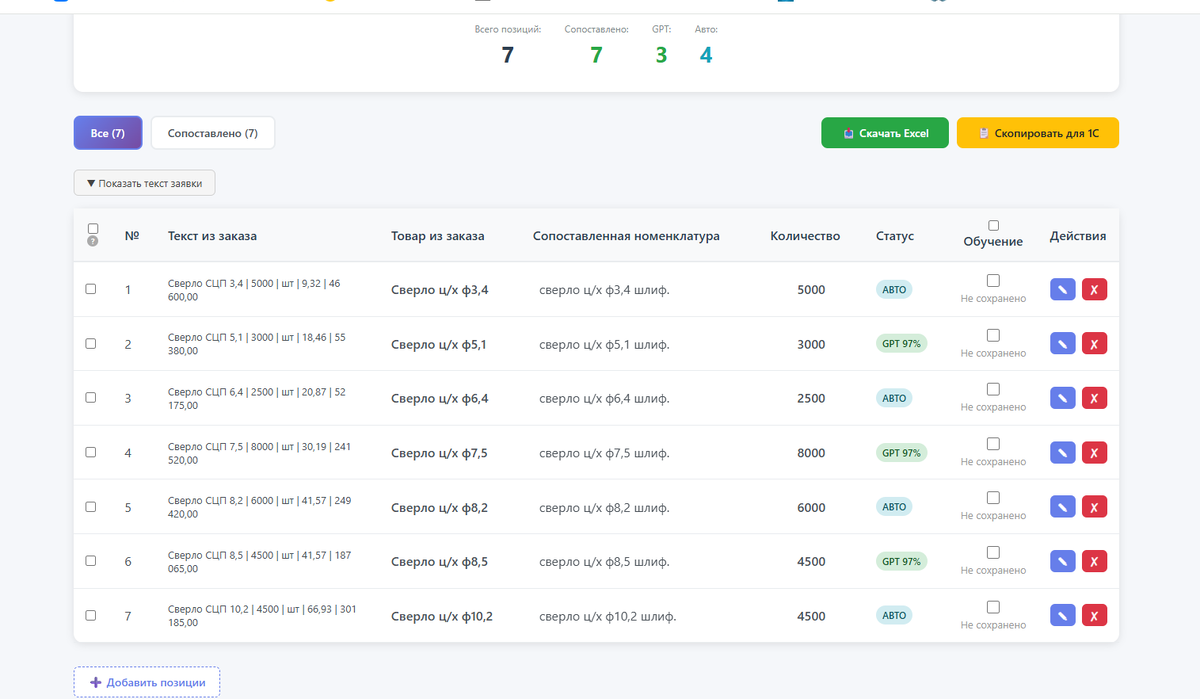Enable Обучение checkbox for Сверло ц/х ф3,4
The width and height of the screenshot is (1200, 699).
[x=993, y=280]
